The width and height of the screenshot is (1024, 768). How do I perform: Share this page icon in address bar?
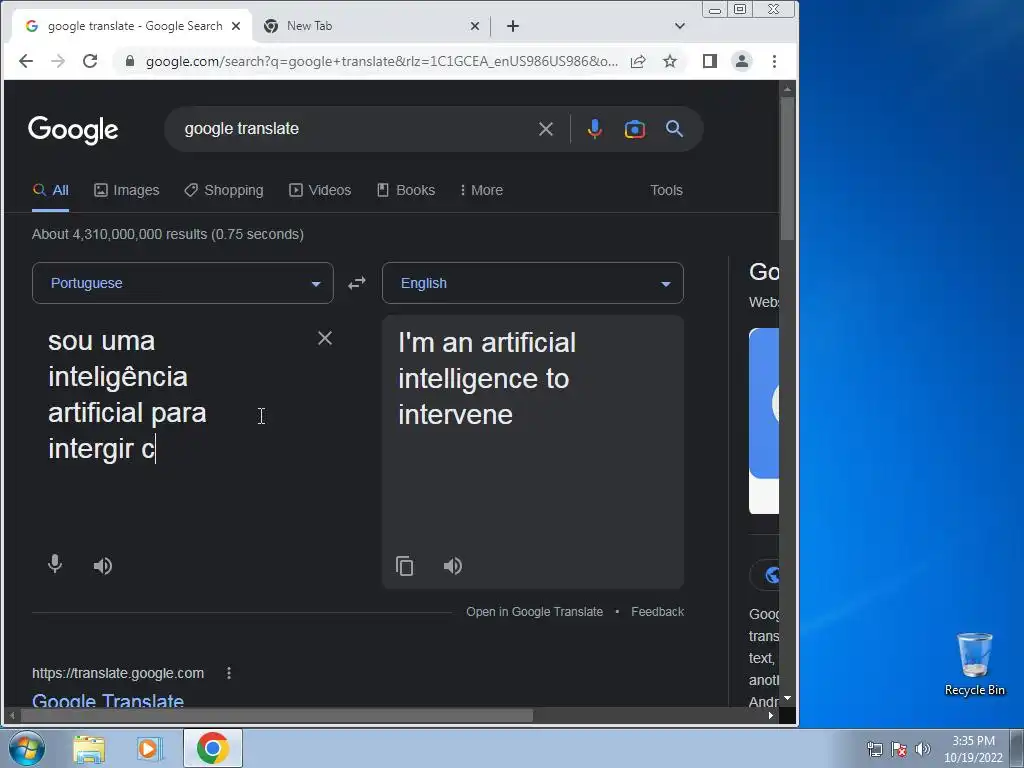point(638,61)
